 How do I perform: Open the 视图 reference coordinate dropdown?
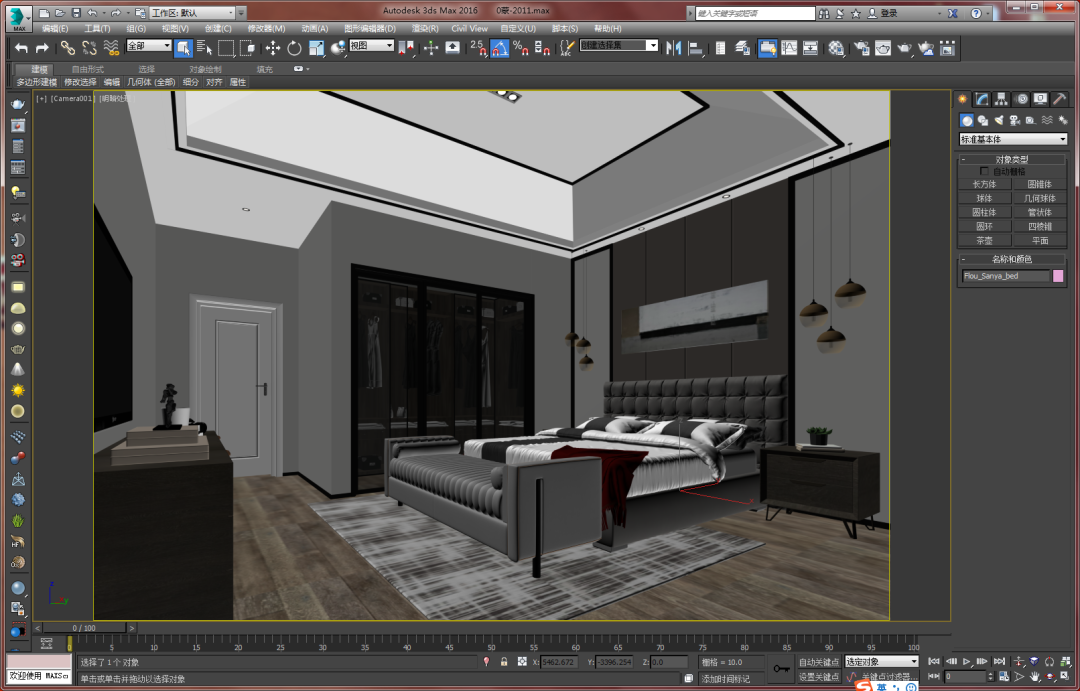click(372, 45)
